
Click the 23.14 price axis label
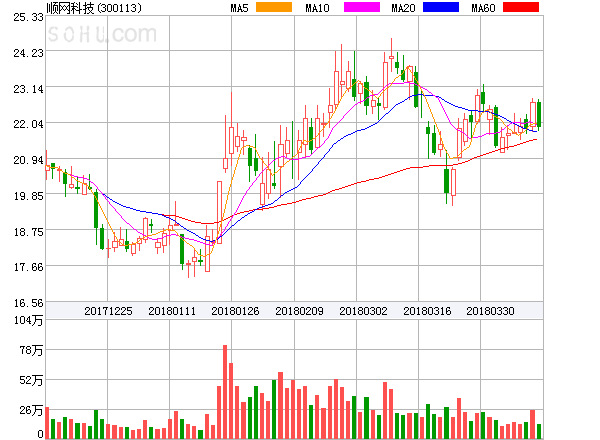click(x=28, y=89)
